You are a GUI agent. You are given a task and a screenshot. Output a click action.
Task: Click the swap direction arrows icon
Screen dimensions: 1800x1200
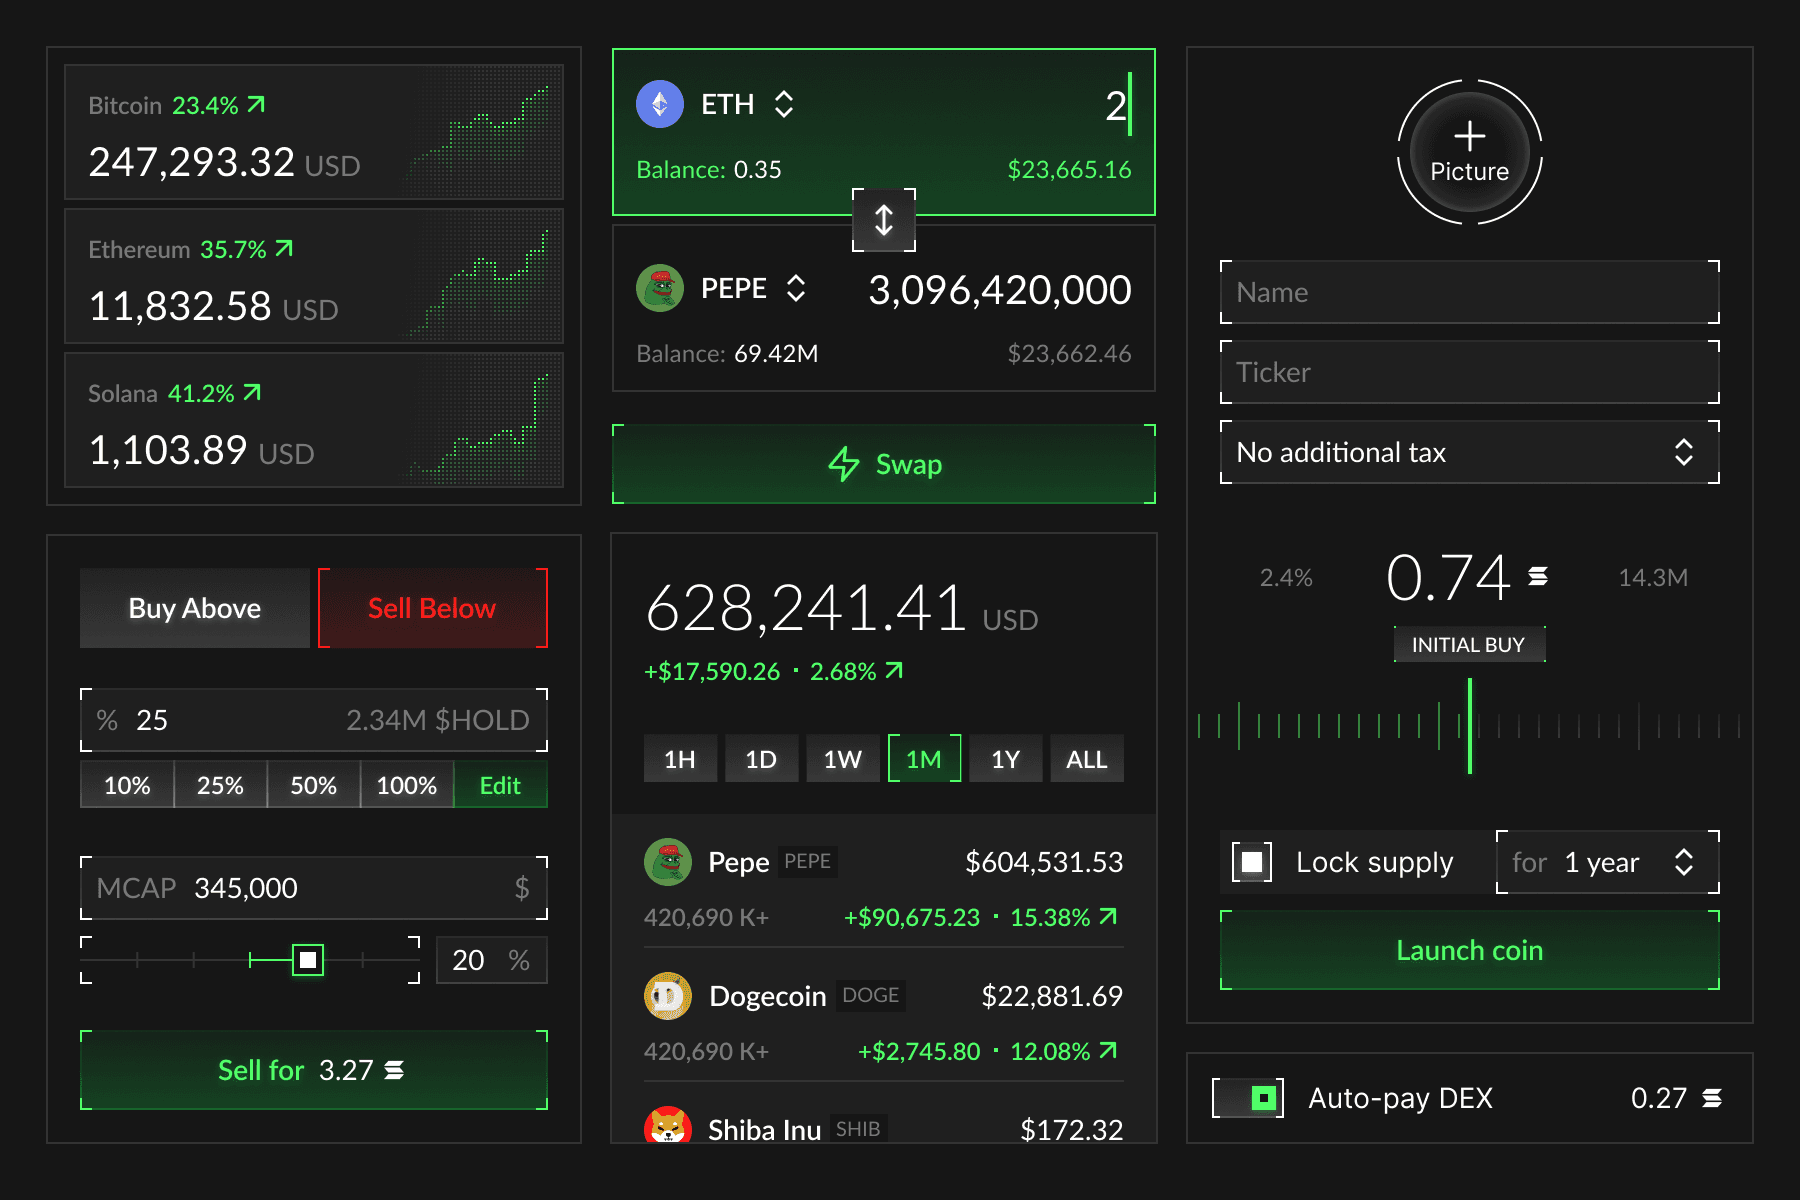[884, 220]
